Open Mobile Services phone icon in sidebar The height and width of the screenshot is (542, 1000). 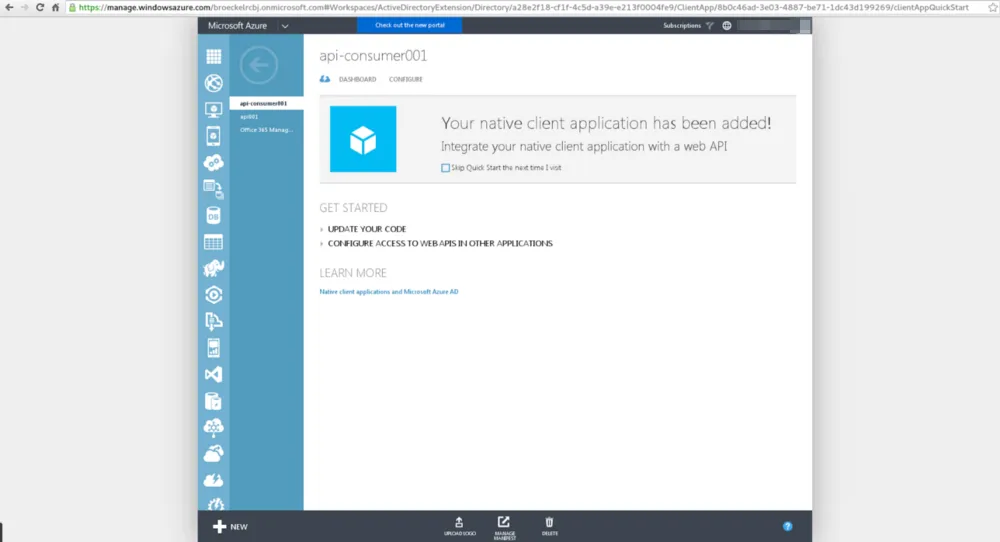214,136
